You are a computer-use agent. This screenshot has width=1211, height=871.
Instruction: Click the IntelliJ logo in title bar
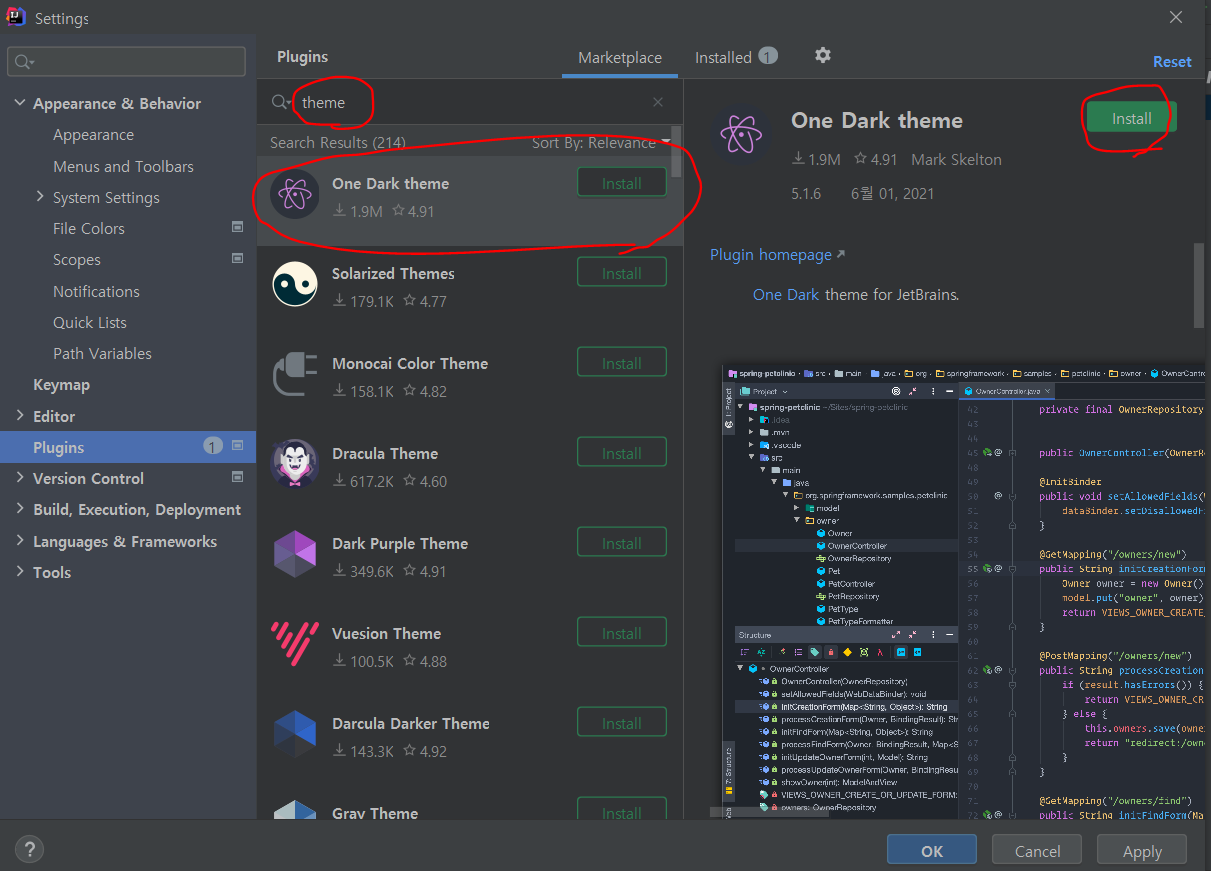(17, 18)
